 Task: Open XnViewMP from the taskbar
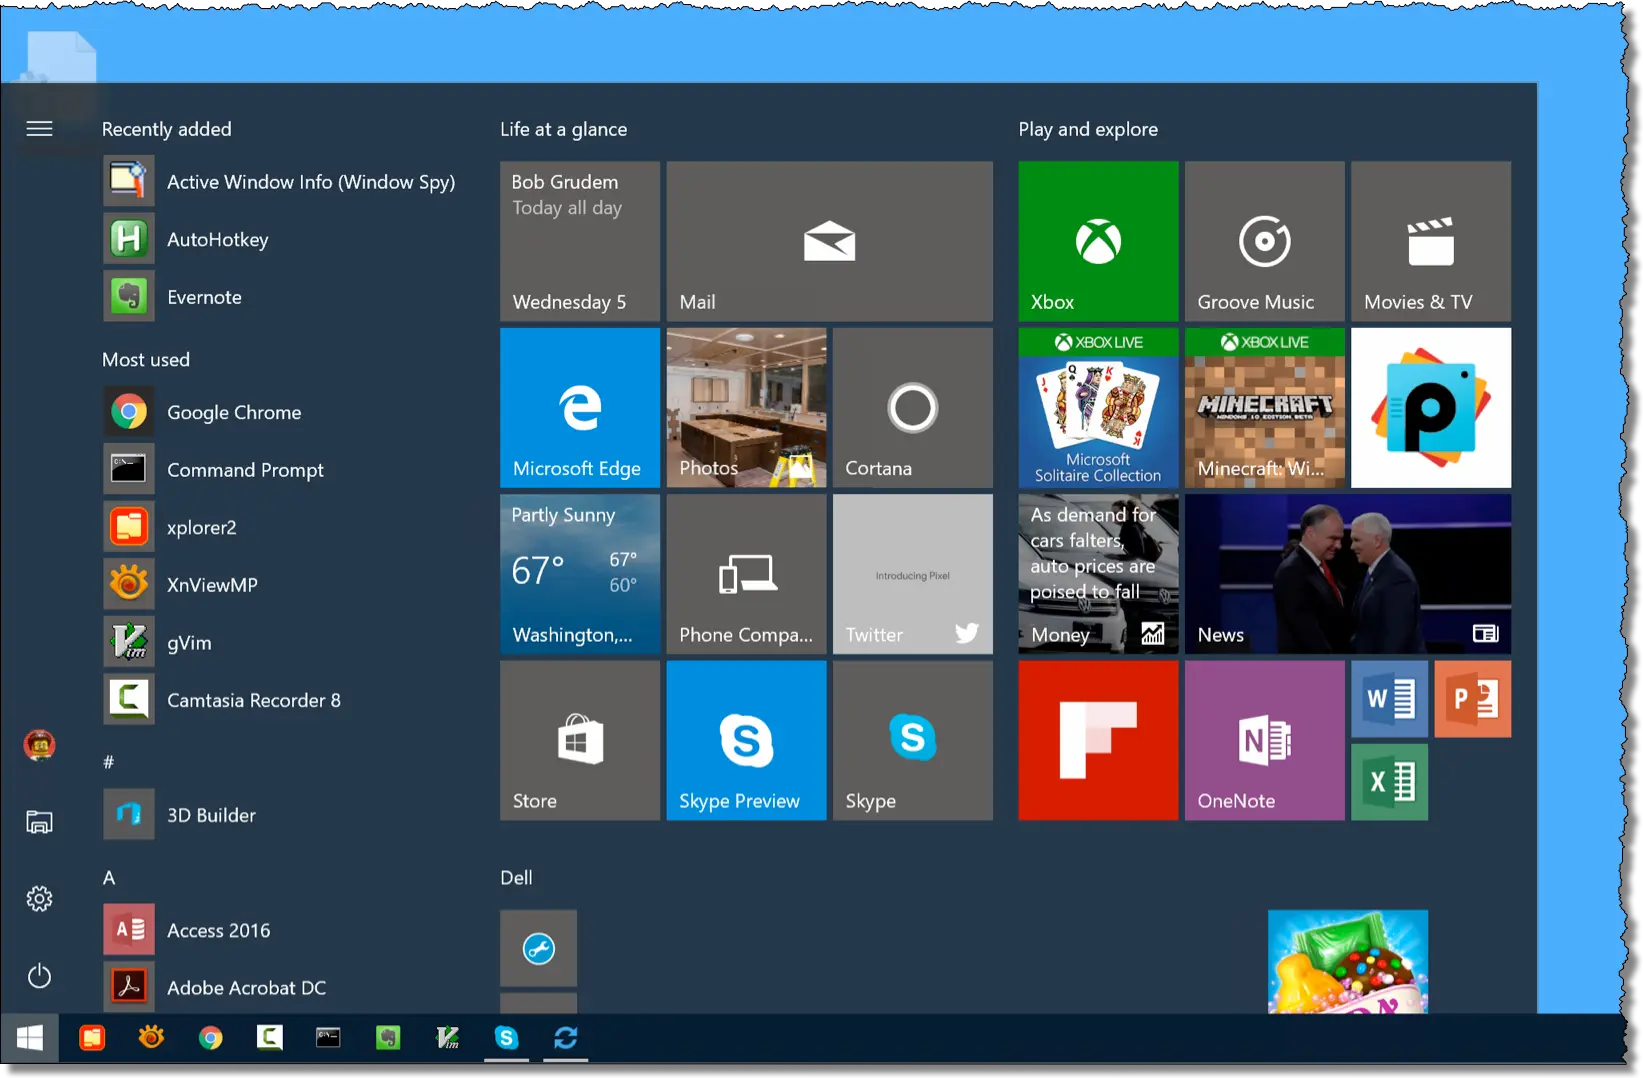[x=151, y=1038]
